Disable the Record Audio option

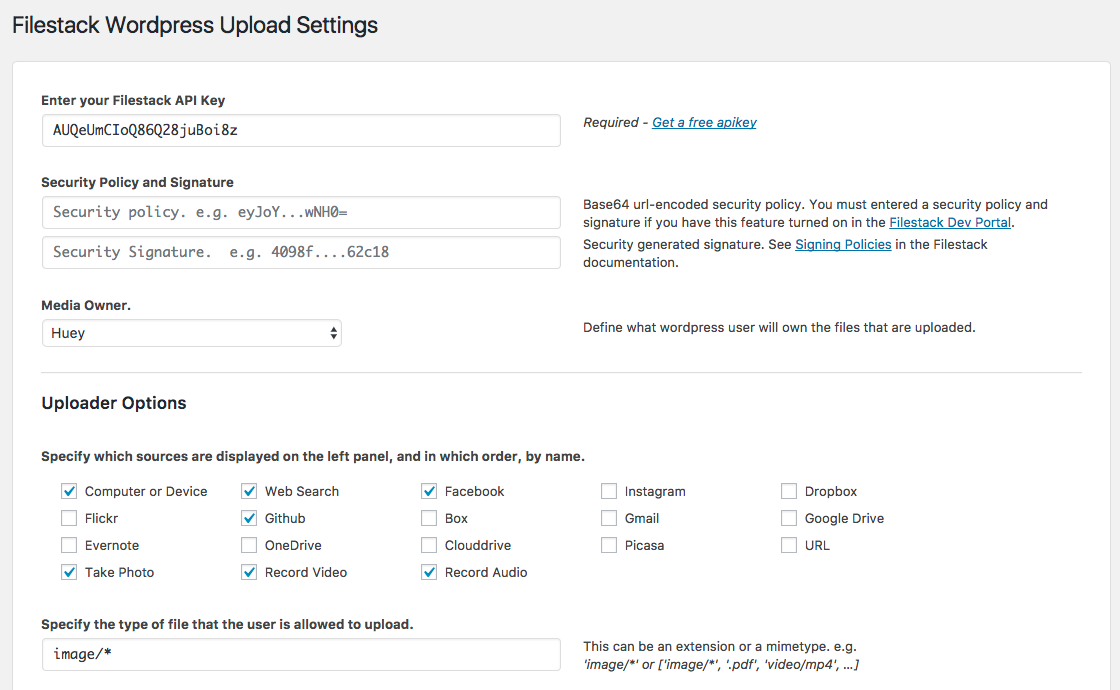[429, 572]
